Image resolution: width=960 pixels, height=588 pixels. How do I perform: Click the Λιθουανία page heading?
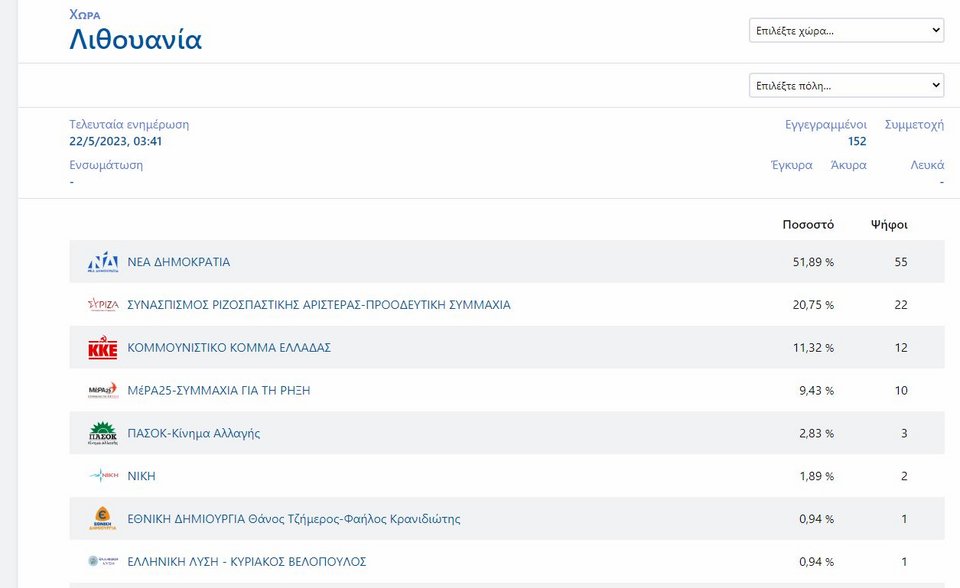point(136,40)
